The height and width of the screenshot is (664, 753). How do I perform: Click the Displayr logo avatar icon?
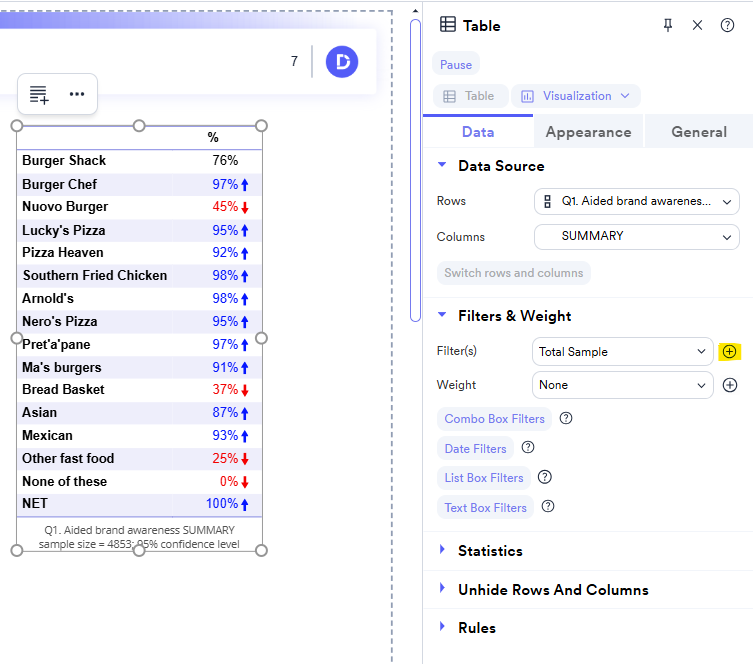coord(342,62)
